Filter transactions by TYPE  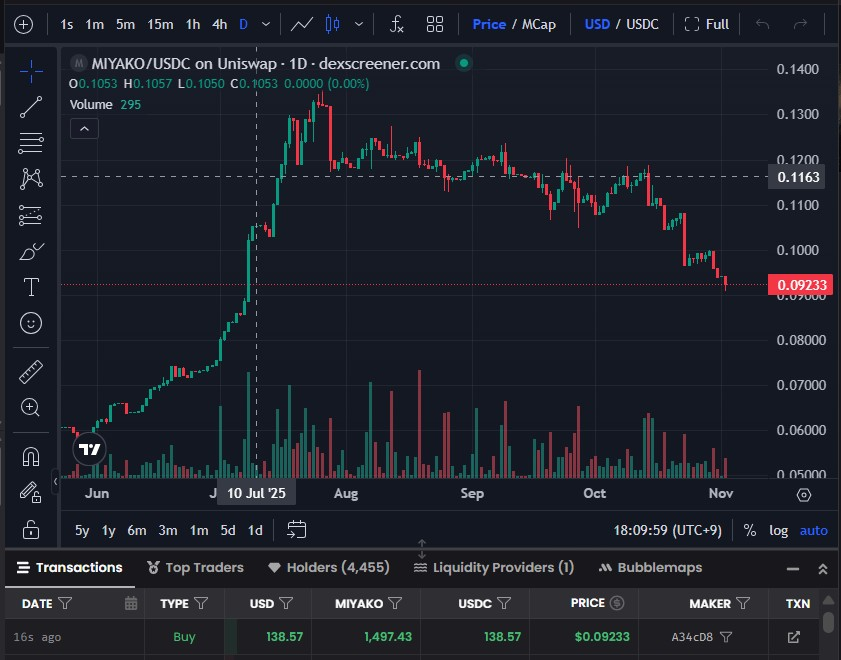click(201, 604)
